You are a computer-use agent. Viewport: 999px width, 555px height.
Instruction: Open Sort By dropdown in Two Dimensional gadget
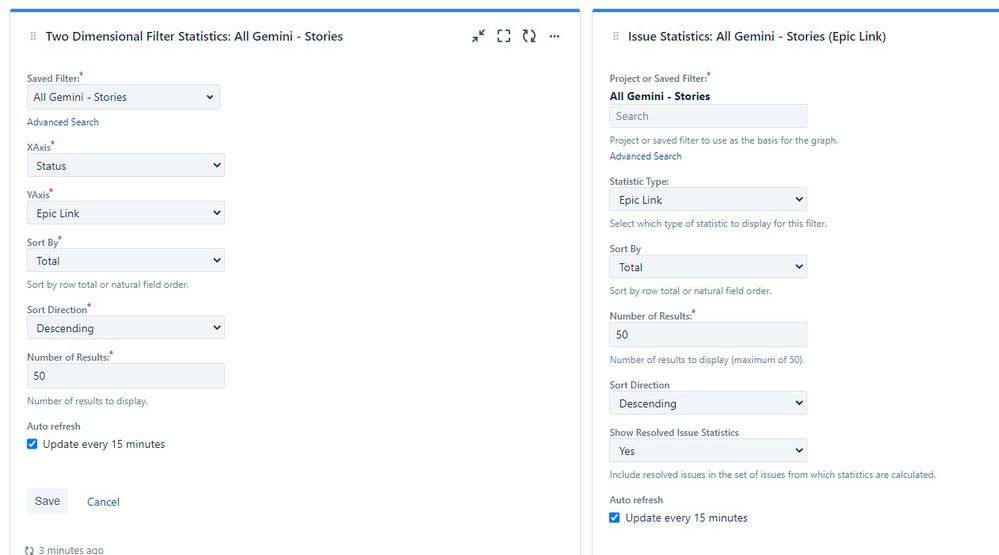click(126, 261)
